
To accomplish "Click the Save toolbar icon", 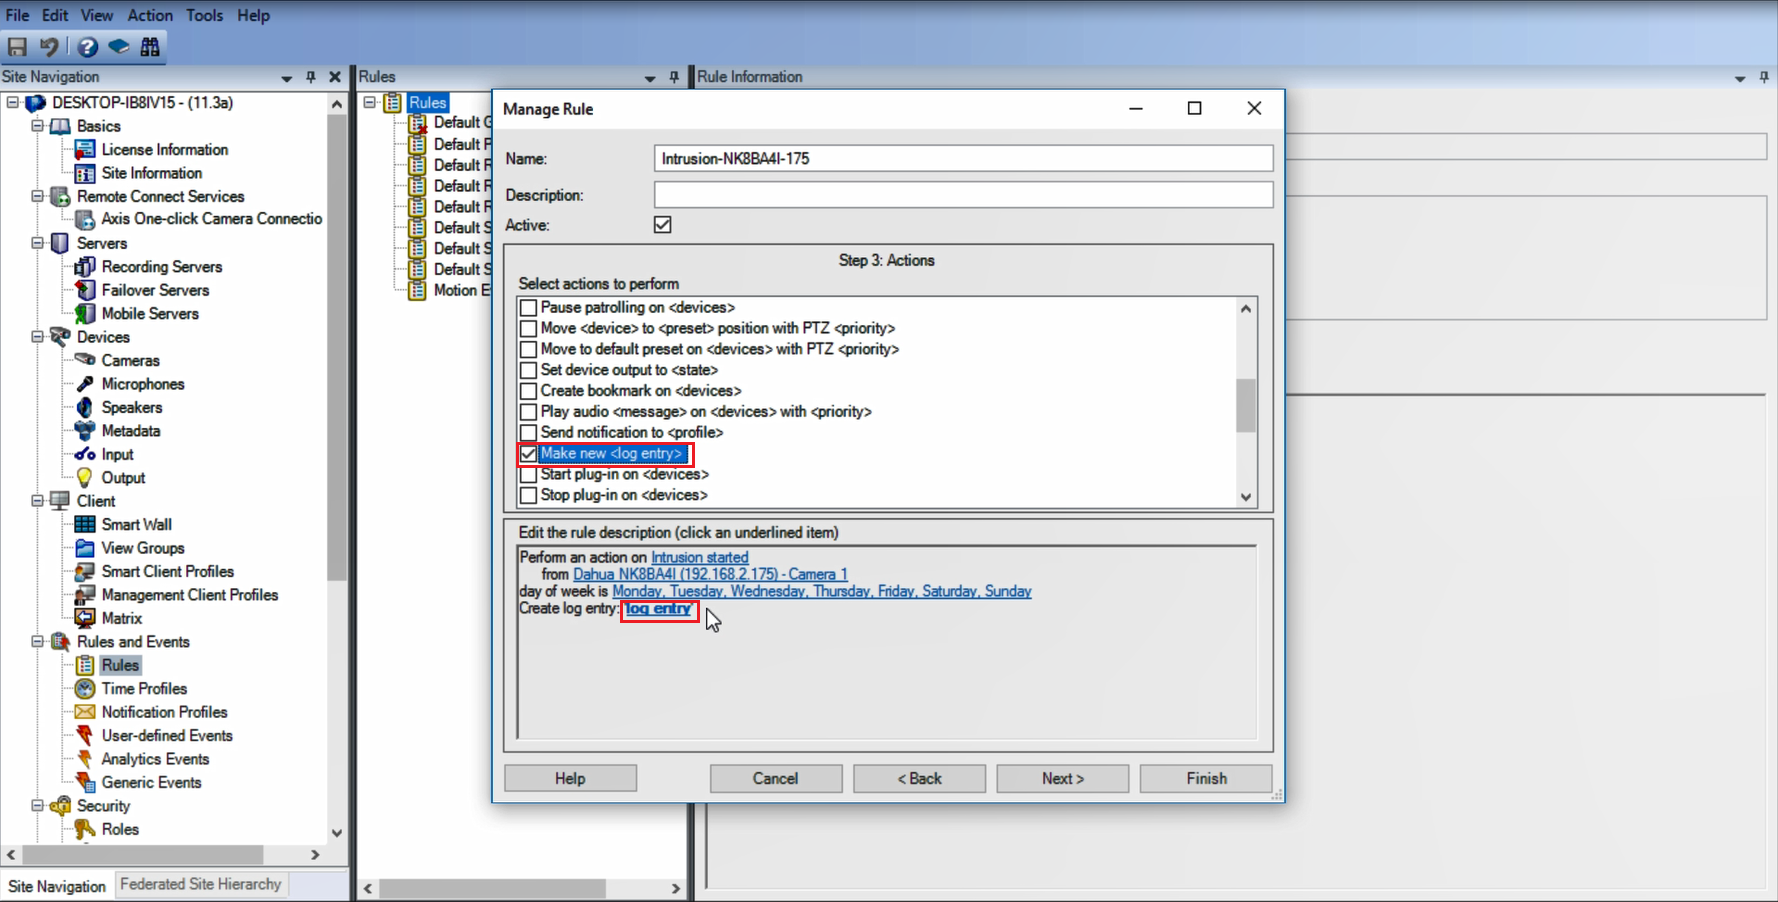I will pos(17,46).
